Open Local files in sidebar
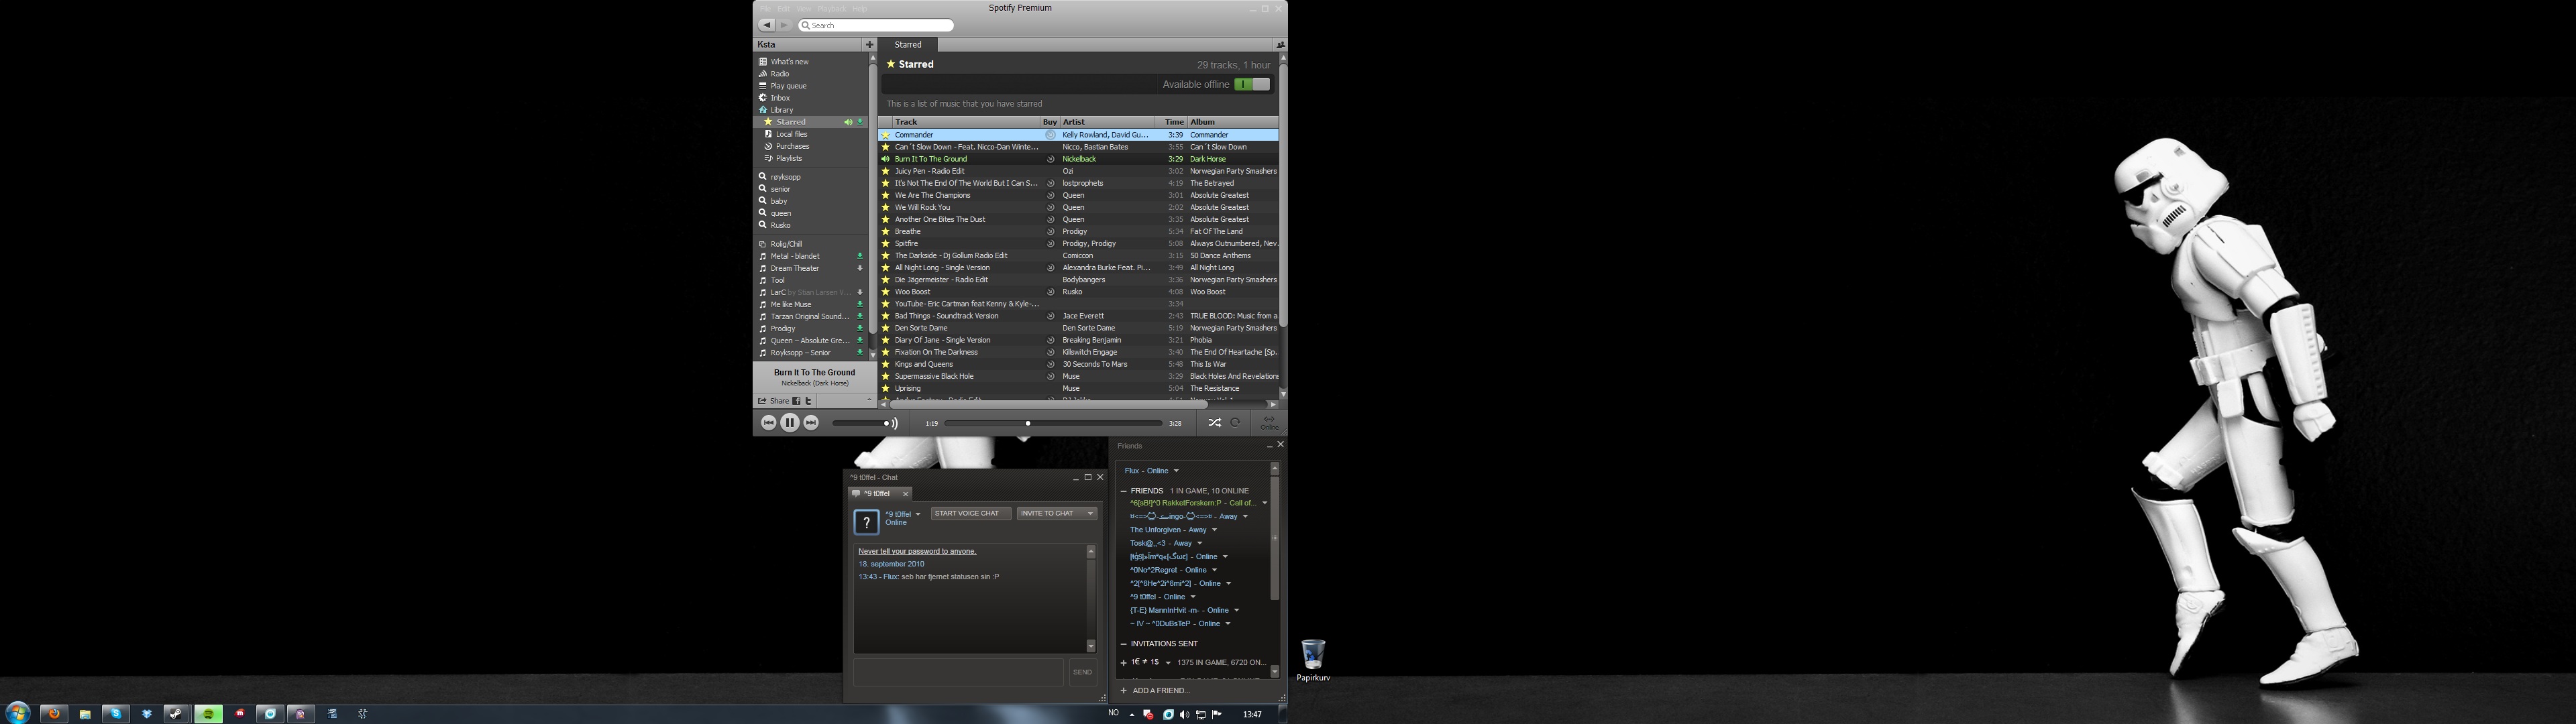 791,134
